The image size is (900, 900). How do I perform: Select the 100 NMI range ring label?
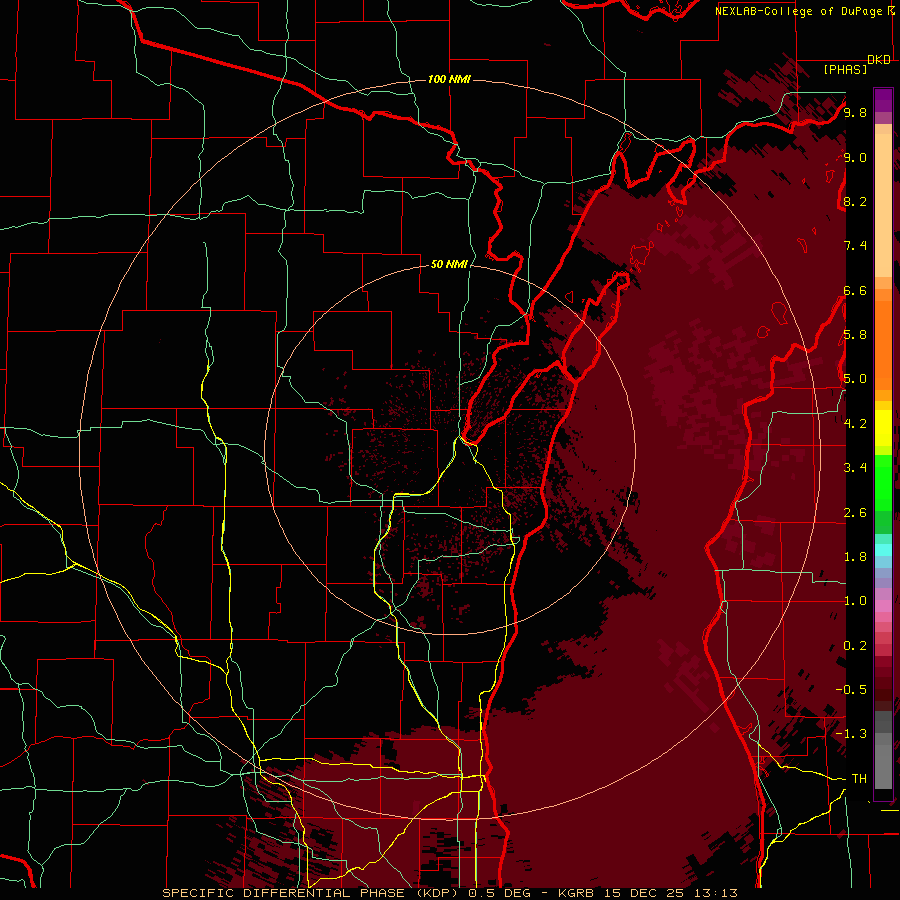click(449, 79)
